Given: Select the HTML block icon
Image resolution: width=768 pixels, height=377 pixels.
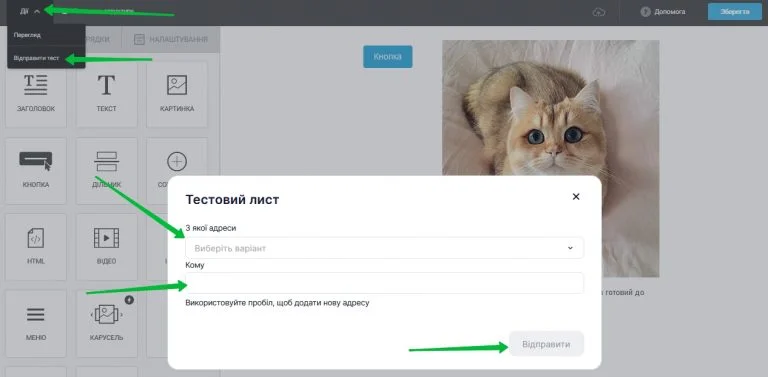Looking at the screenshot, I should [36, 238].
